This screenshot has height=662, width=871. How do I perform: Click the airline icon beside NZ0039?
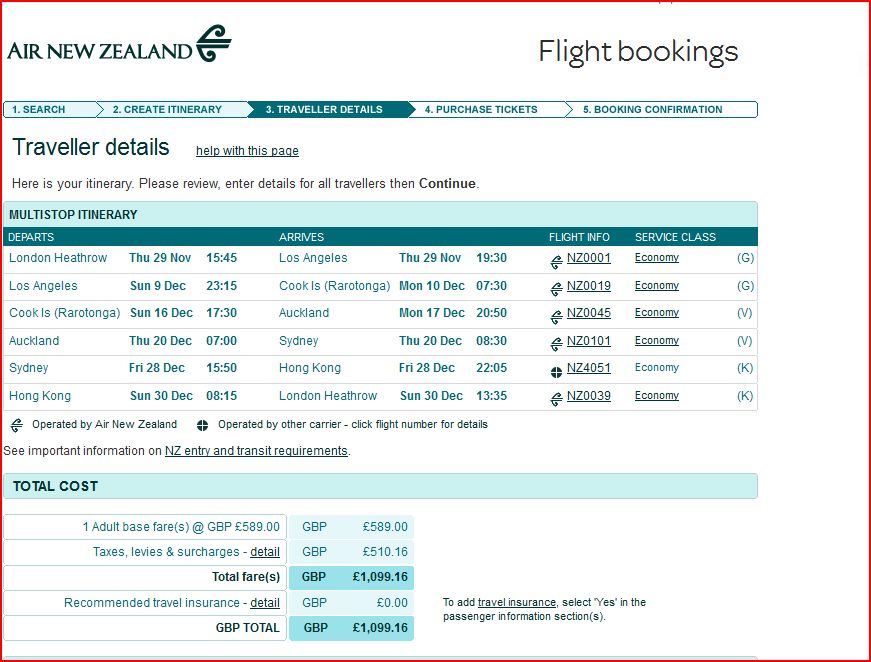[556, 399]
